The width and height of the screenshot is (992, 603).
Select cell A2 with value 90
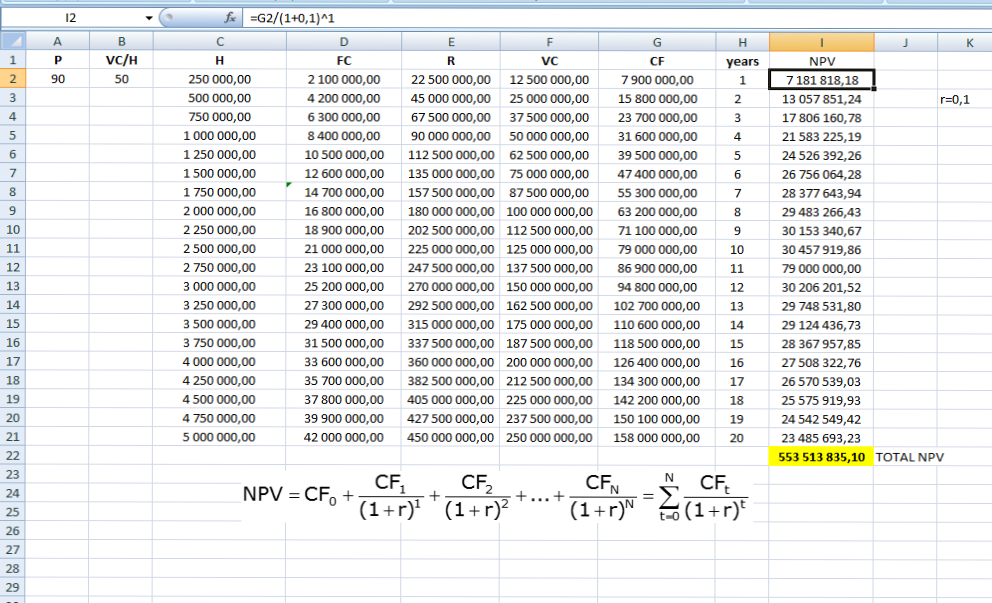point(57,80)
